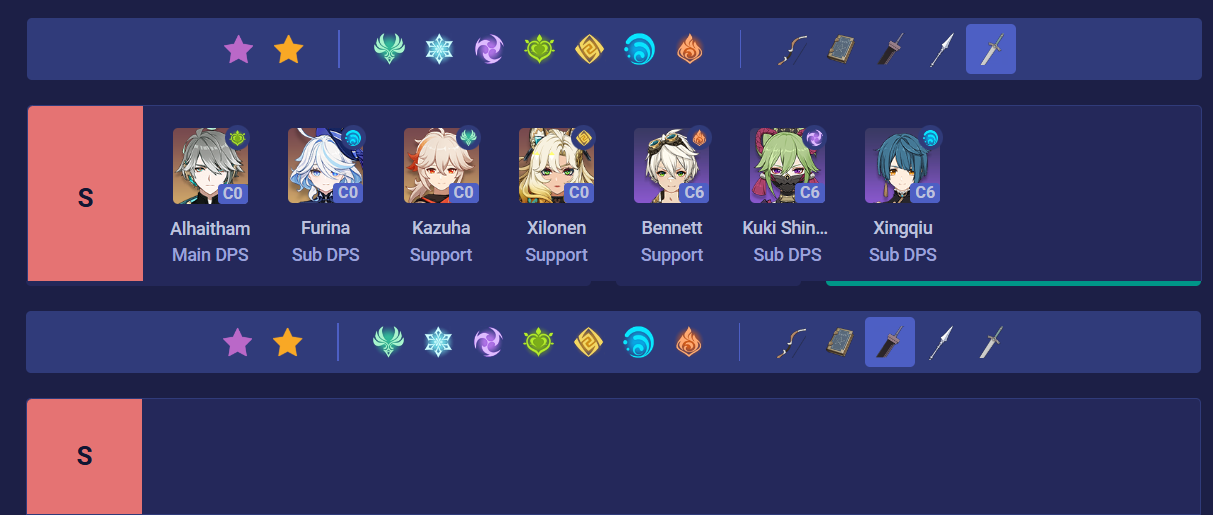Select the Cryo element filter in top bar
The height and width of the screenshot is (515, 1213).
coord(439,49)
